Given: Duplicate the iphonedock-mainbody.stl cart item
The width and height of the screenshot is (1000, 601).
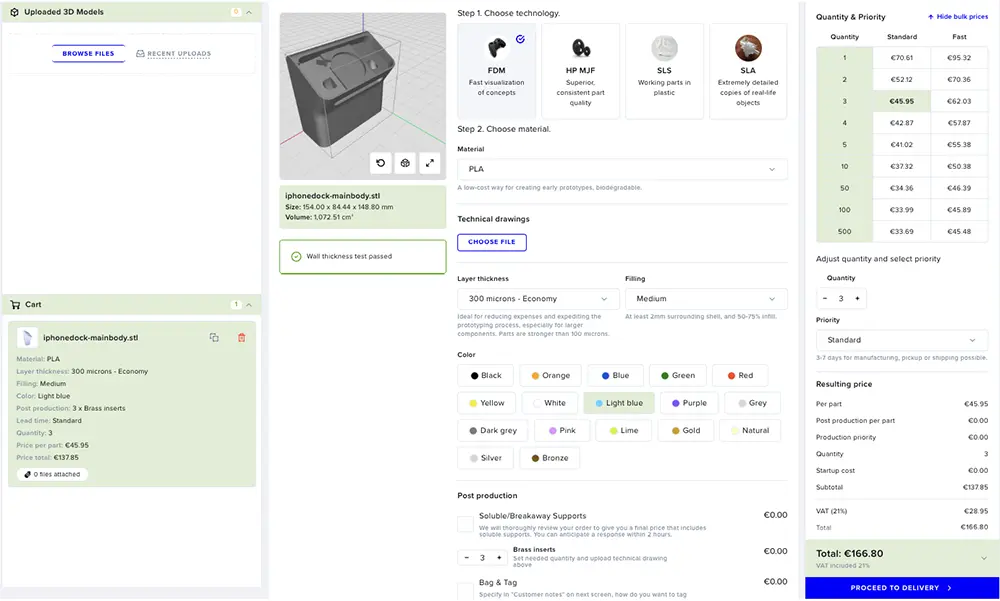Looking at the screenshot, I should click(x=214, y=338).
